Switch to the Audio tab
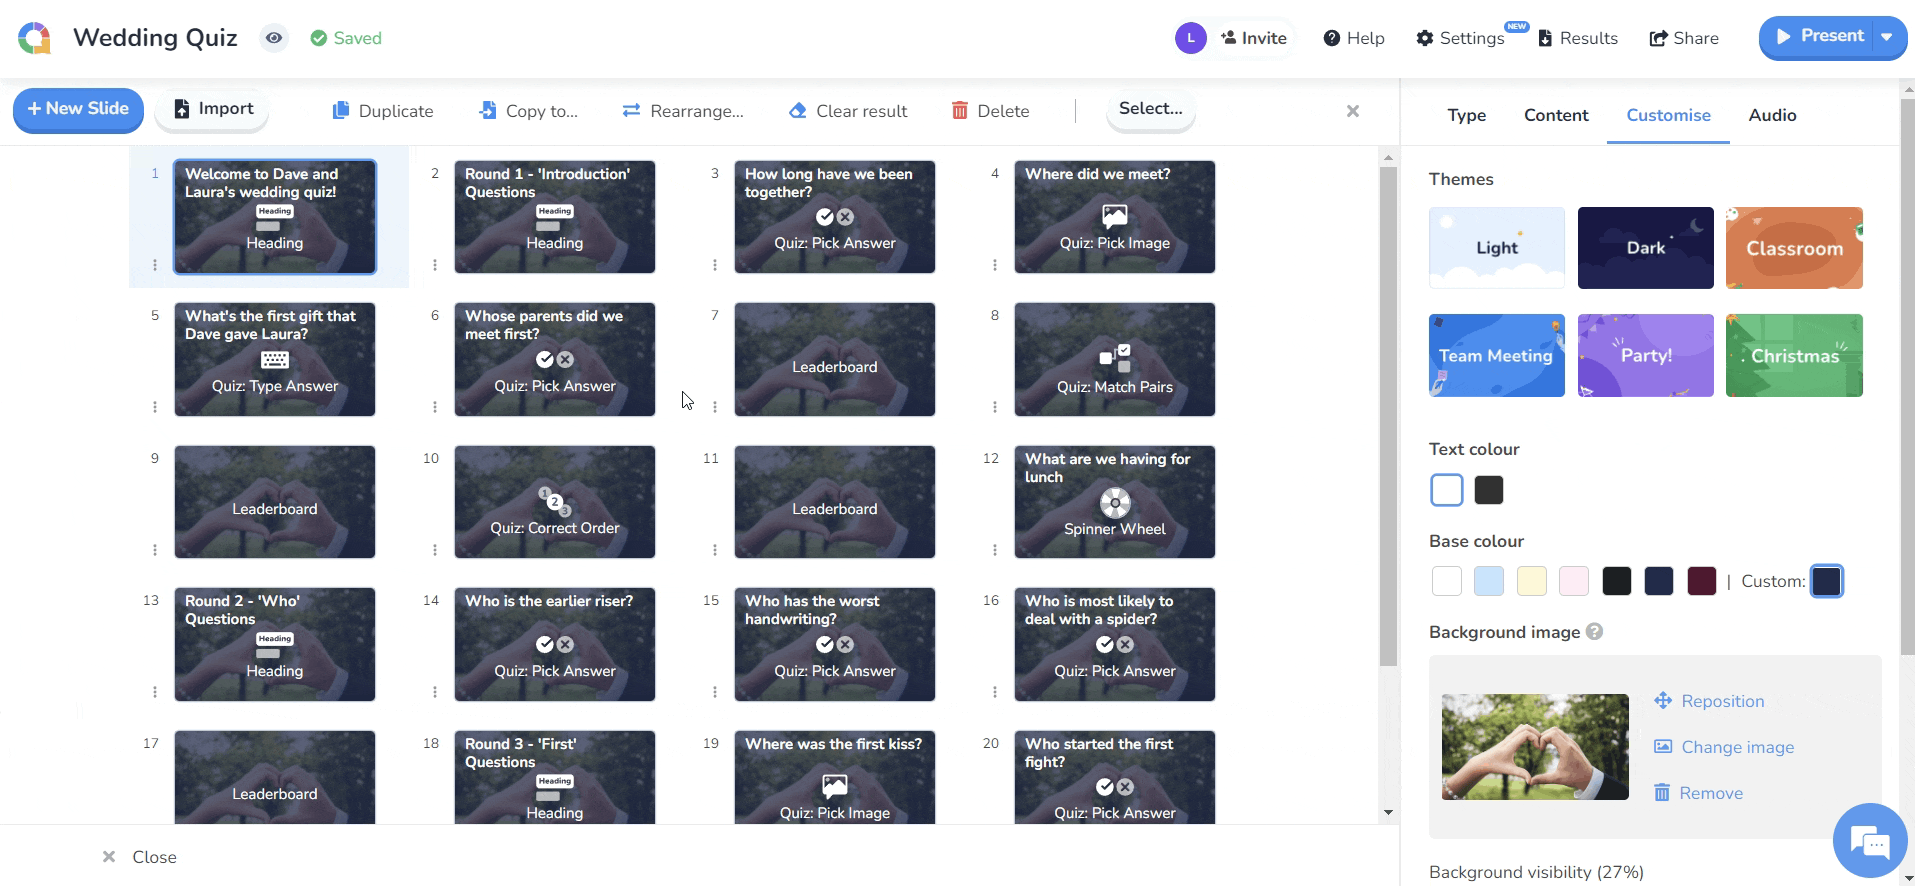This screenshot has height=886, width=1915. tap(1772, 115)
